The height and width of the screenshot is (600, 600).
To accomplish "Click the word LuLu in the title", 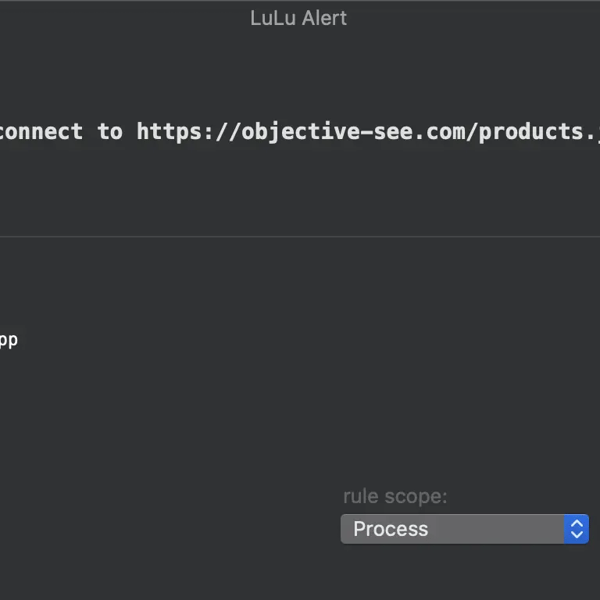I will pyautogui.click(x=273, y=18).
